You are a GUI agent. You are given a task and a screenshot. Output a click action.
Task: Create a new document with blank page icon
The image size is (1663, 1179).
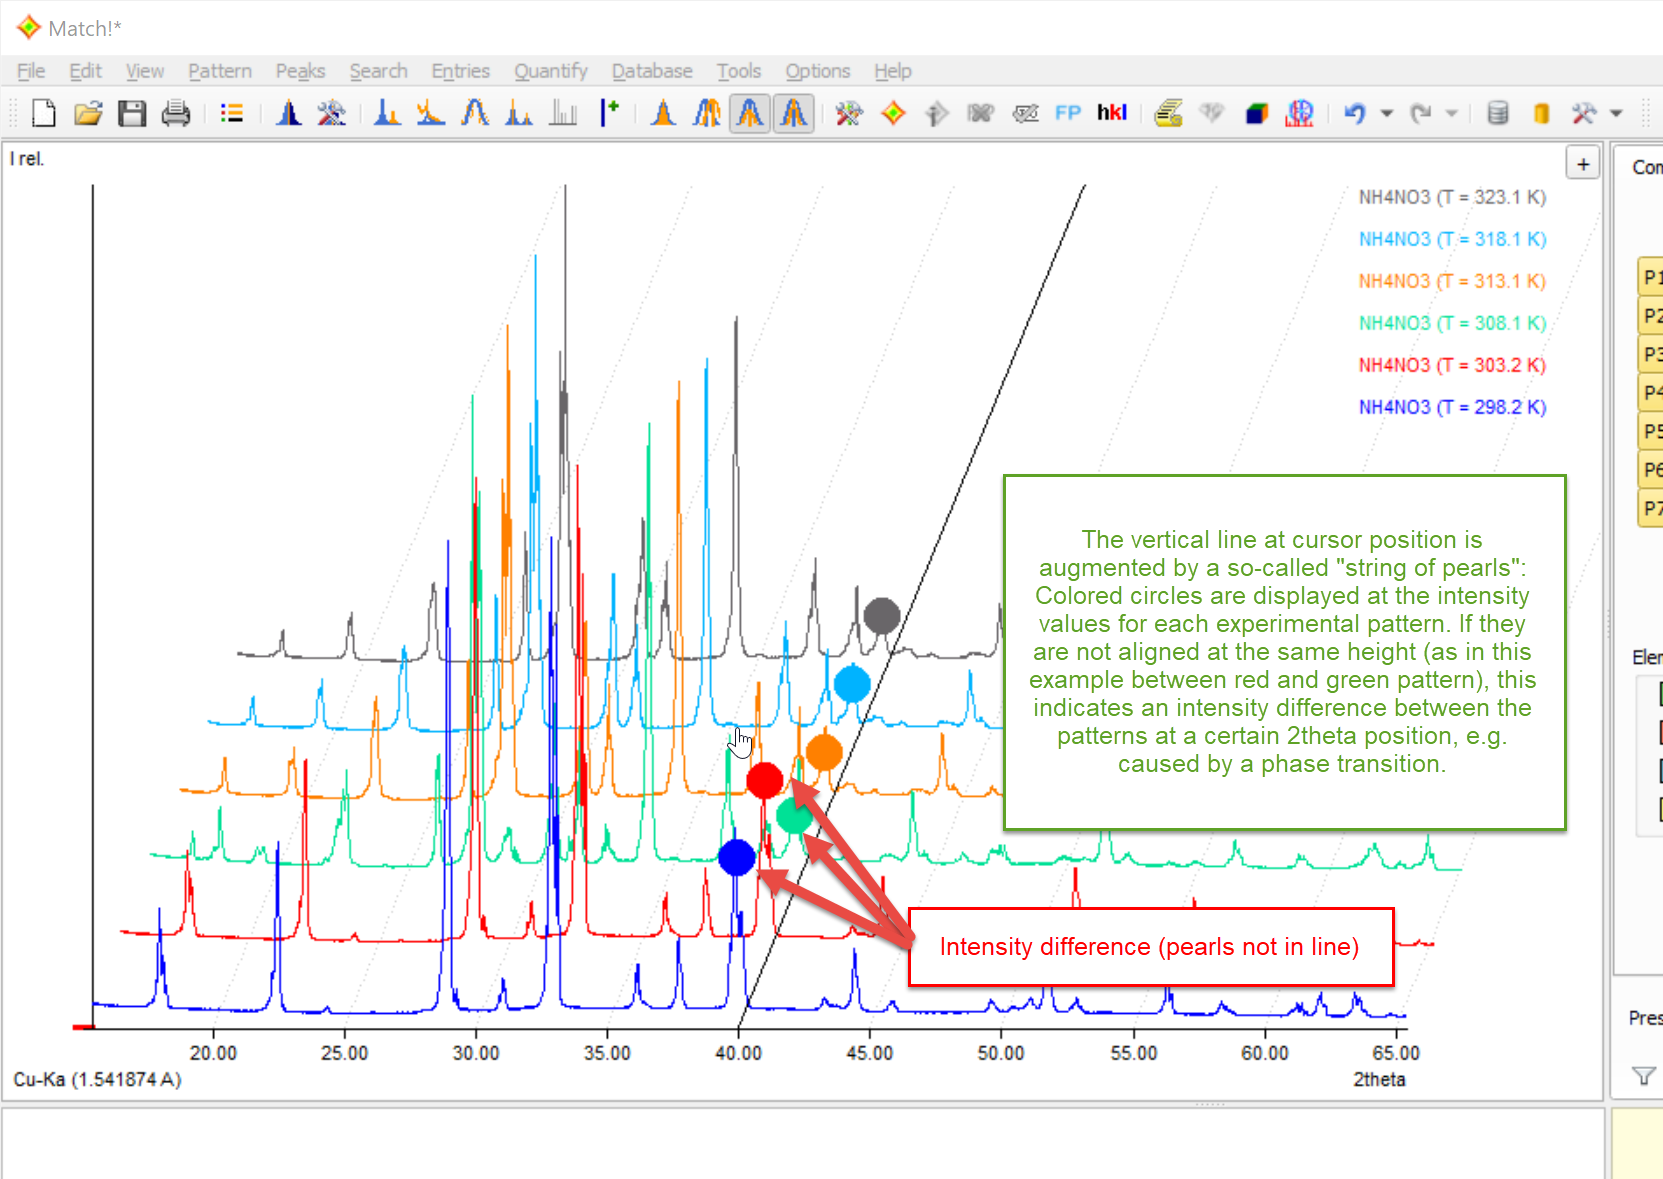coord(43,113)
